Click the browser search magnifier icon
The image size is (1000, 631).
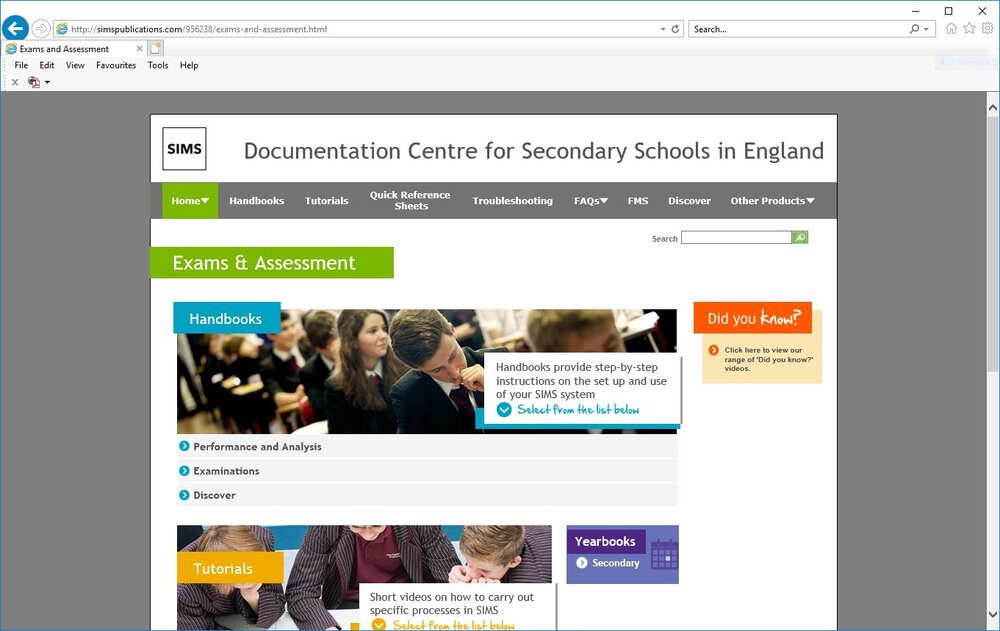click(x=915, y=29)
